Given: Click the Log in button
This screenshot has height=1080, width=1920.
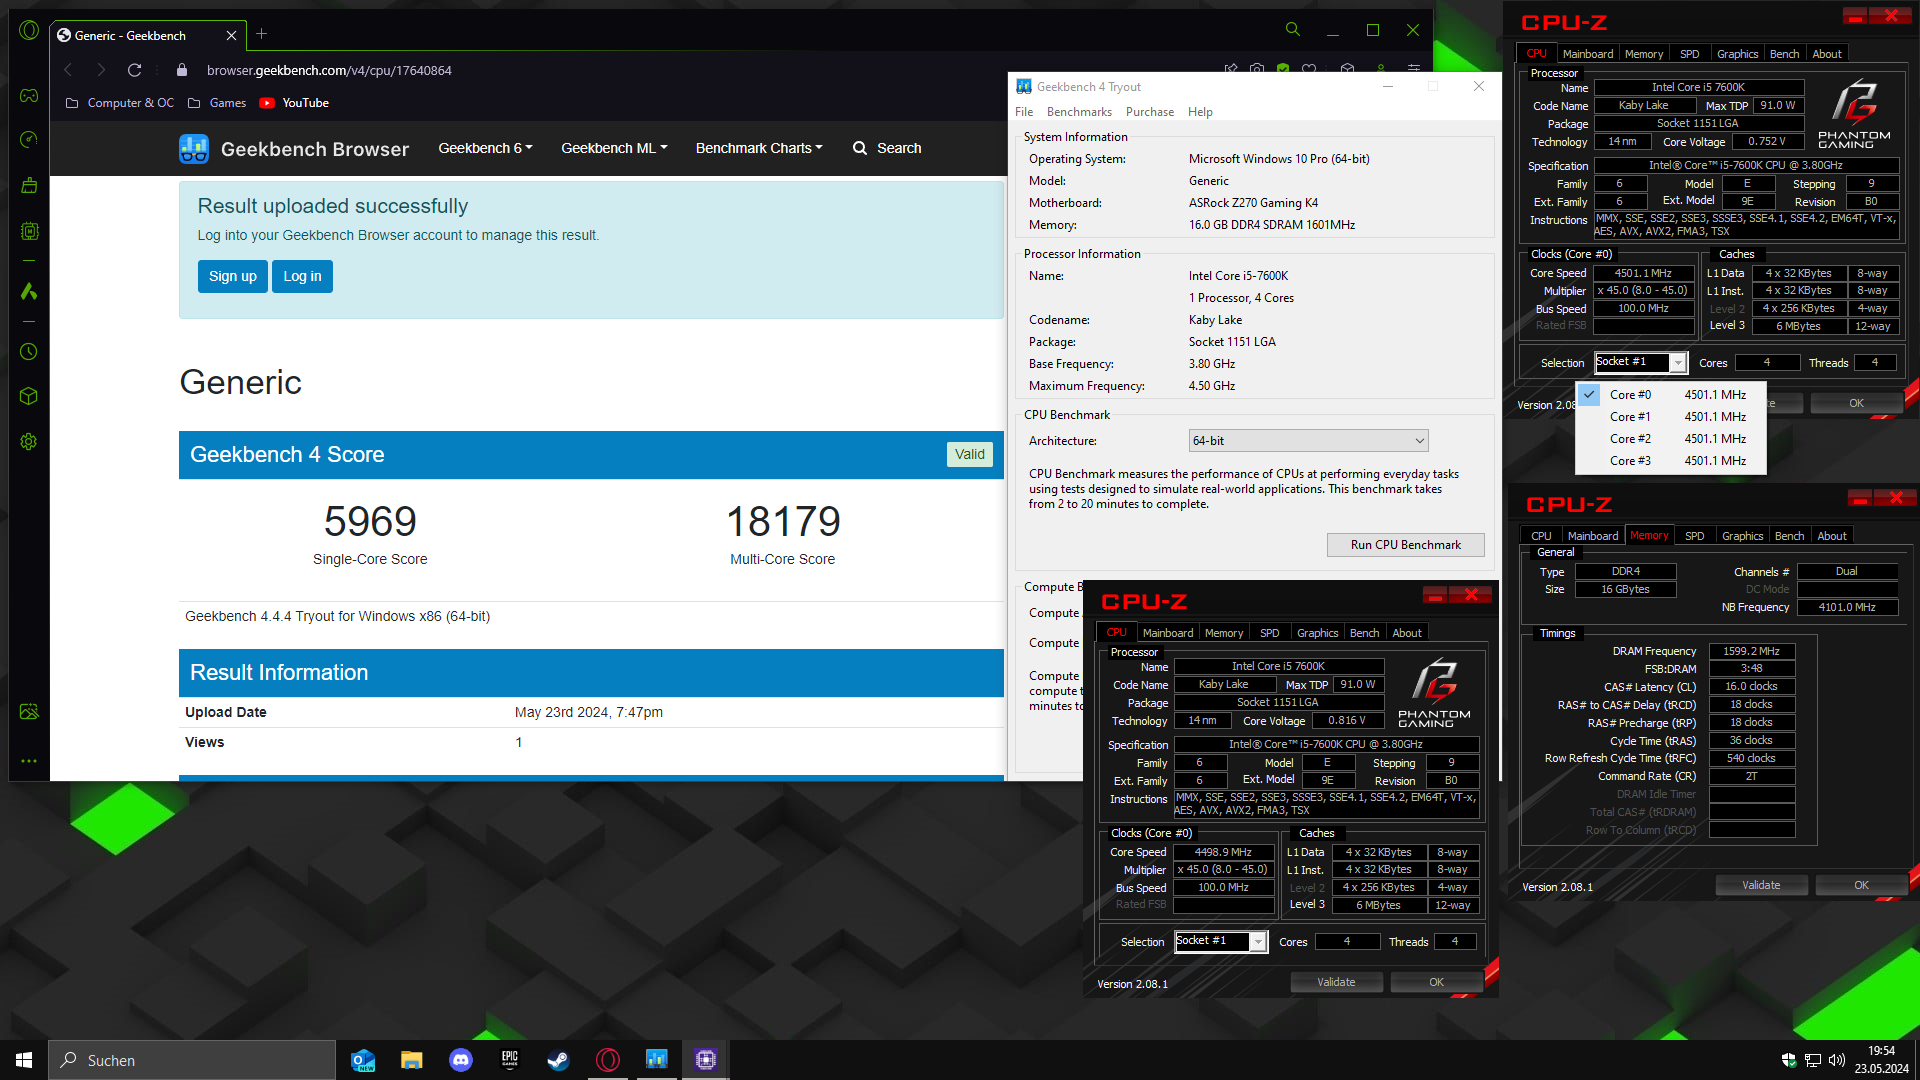Looking at the screenshot, I should coord(302,276).
